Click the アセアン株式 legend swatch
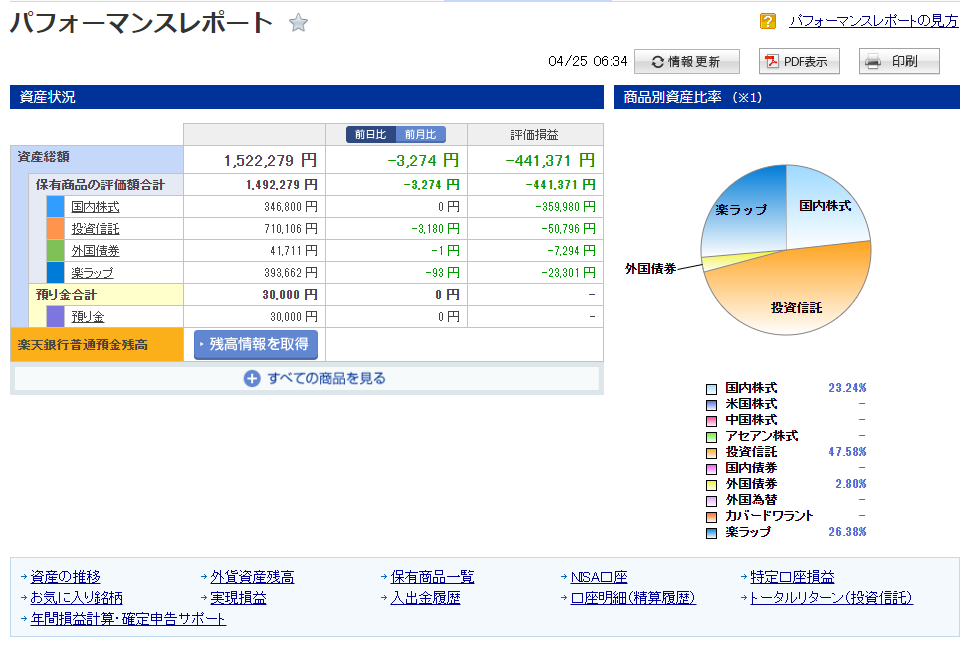This screenshot has width=969, height=647. [x=711, y=437]
